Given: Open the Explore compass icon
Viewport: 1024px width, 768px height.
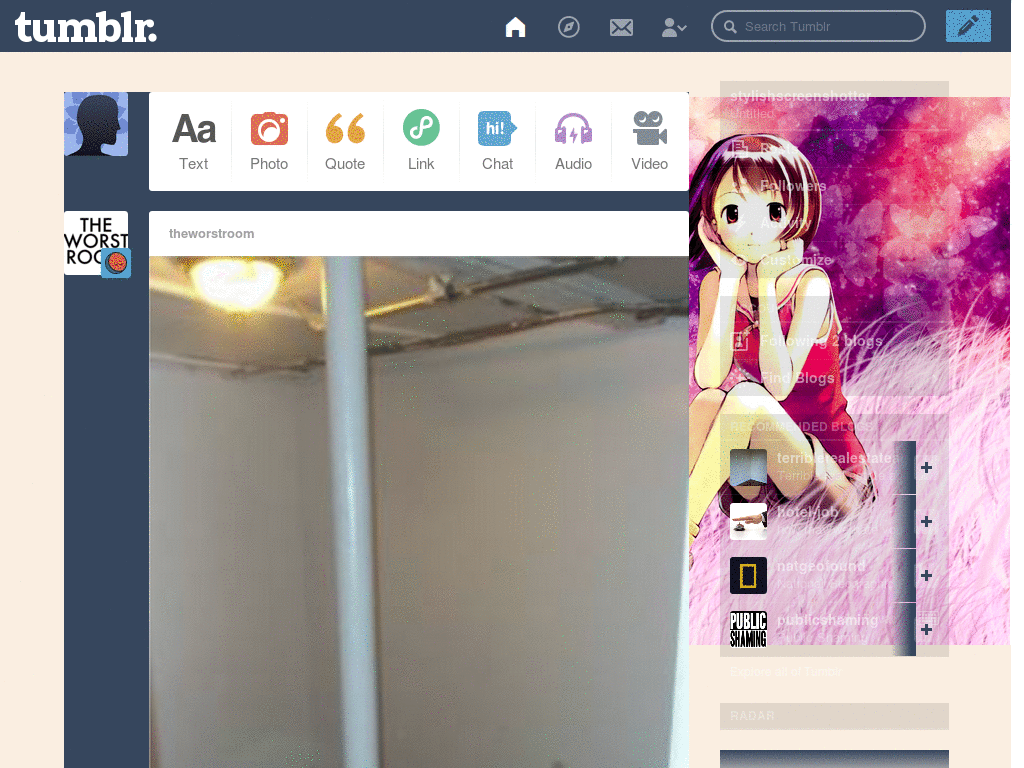Looking at the screenshot, I should (568, 27).
